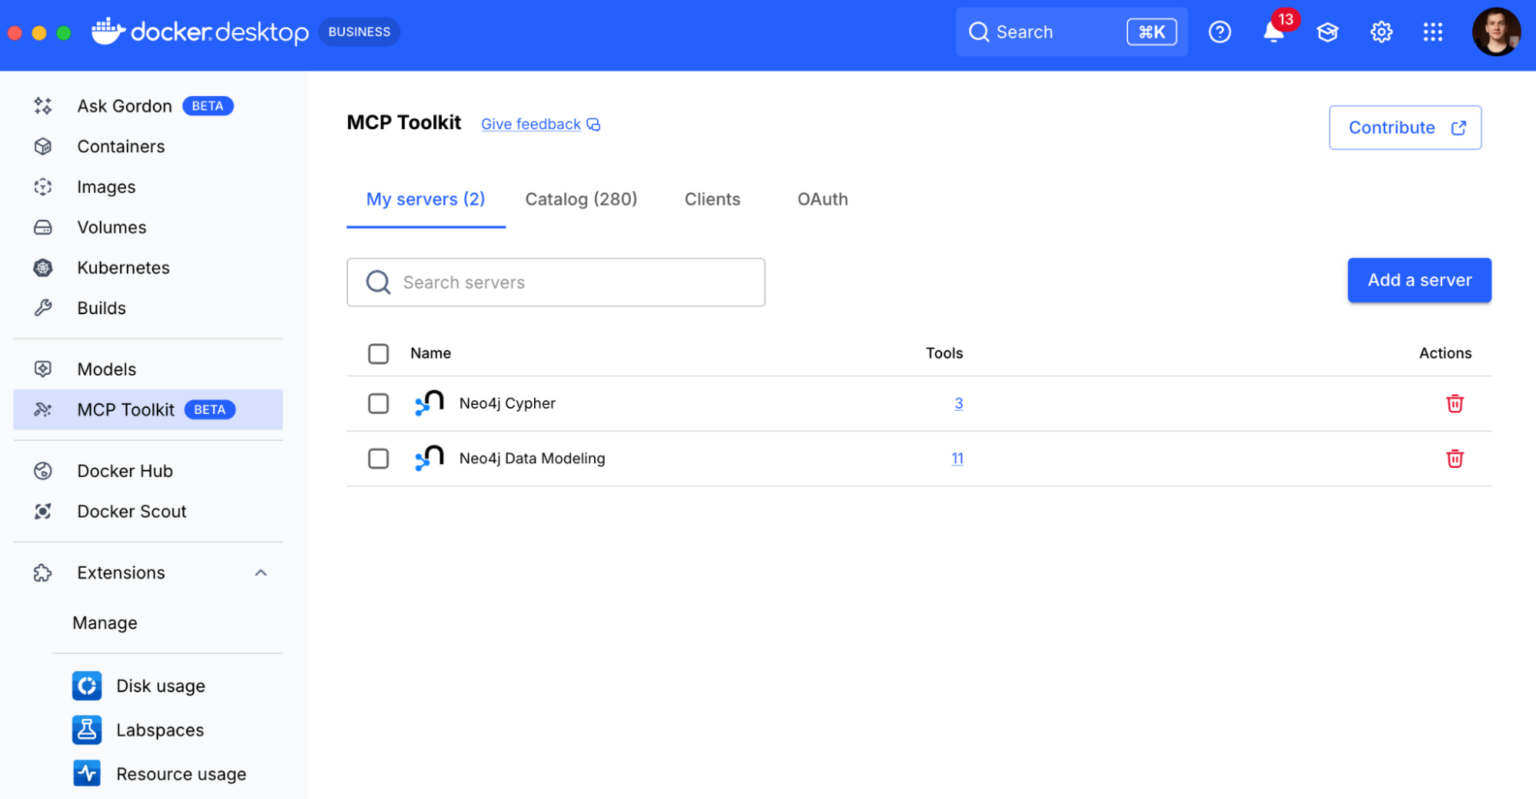The width and height of the screenshot is (1536, 799).
Task: Open the Give feedback link
Action: [x=530, y=124]
